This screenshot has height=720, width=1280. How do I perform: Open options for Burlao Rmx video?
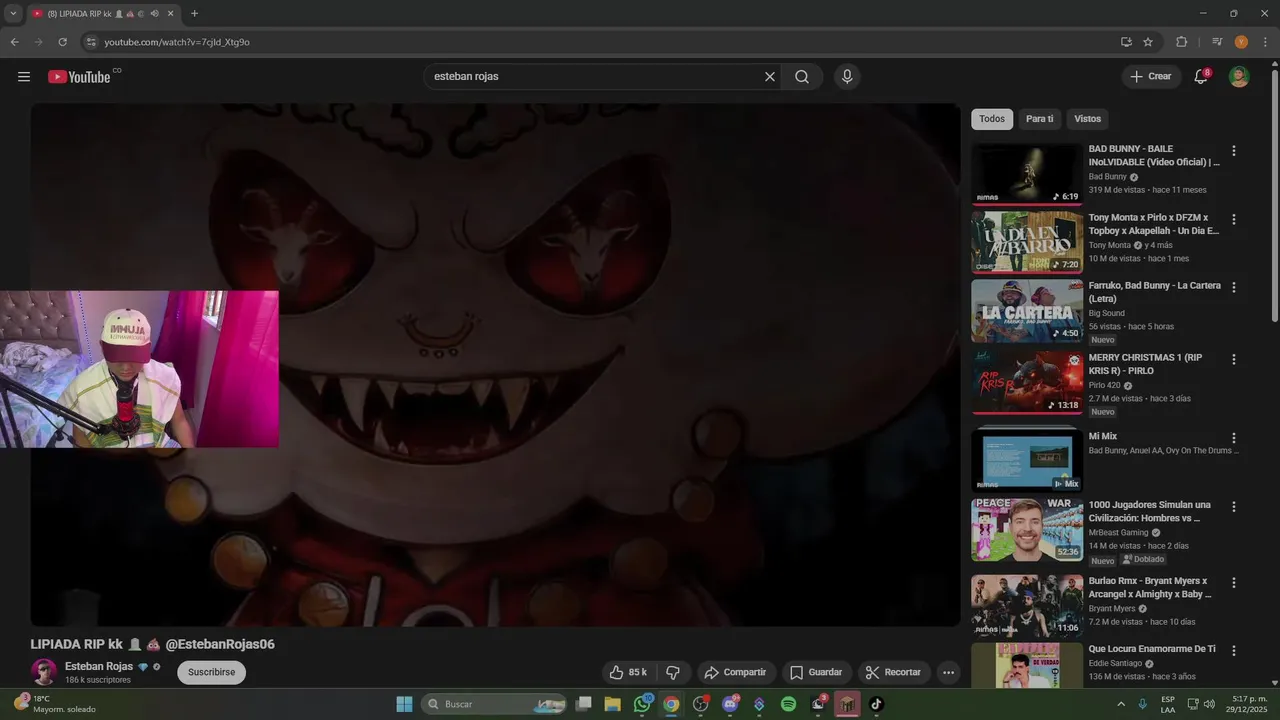point(1234,583)
